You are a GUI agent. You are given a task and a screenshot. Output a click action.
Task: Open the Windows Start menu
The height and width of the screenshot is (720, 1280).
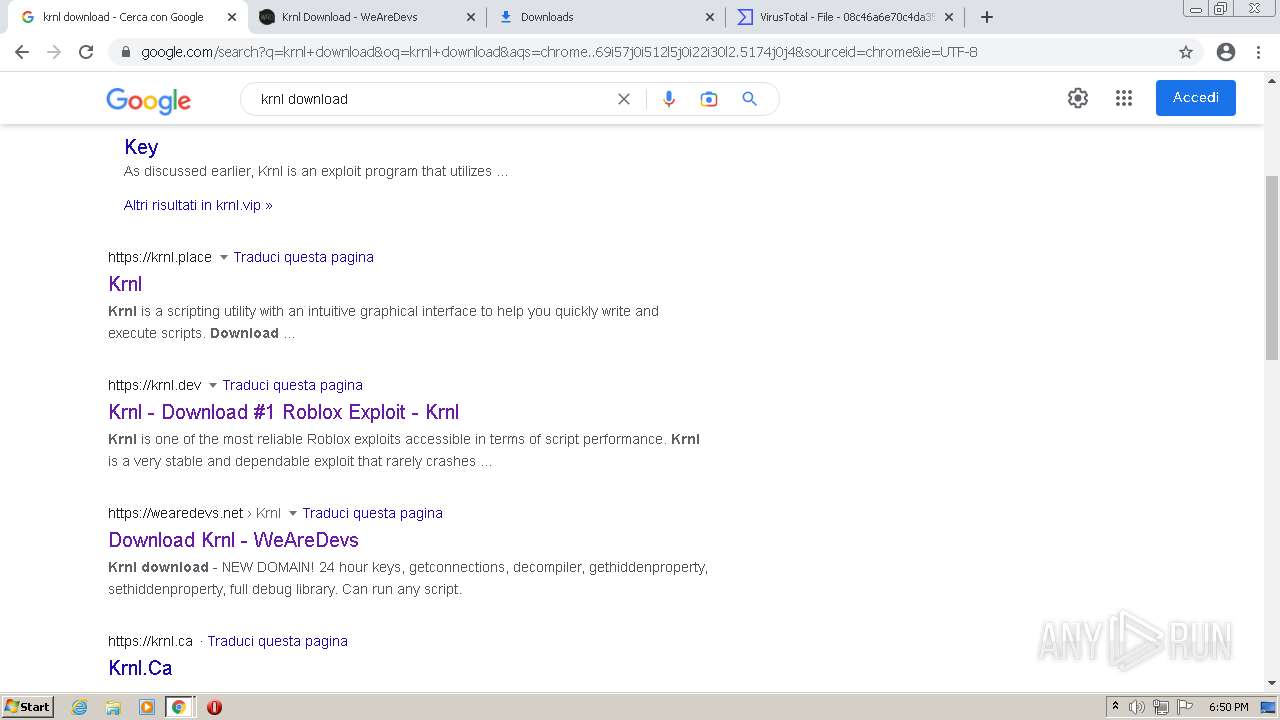tap(27, 707)
